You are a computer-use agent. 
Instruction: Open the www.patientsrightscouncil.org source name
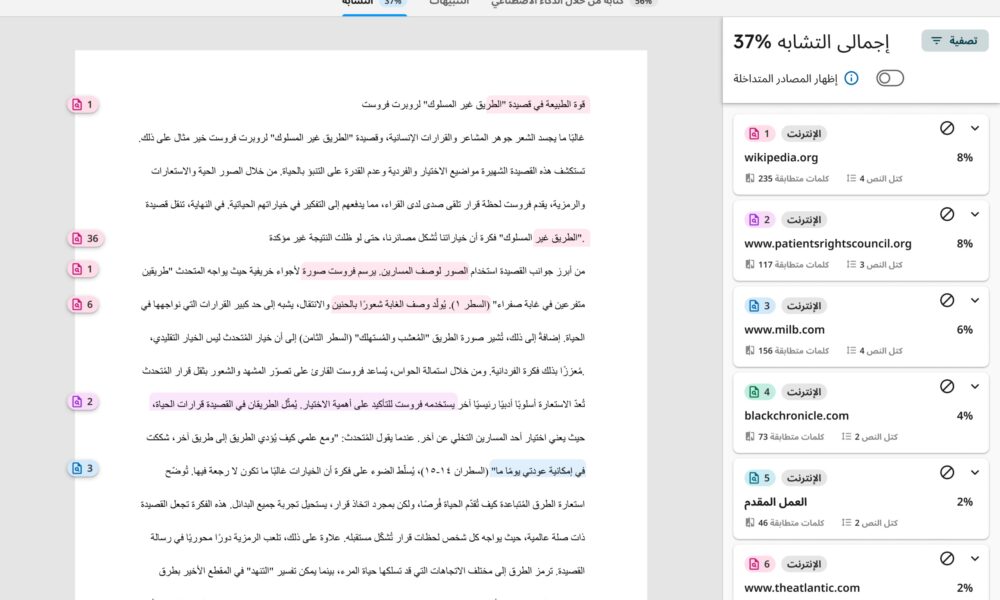[x=828, y=244]
